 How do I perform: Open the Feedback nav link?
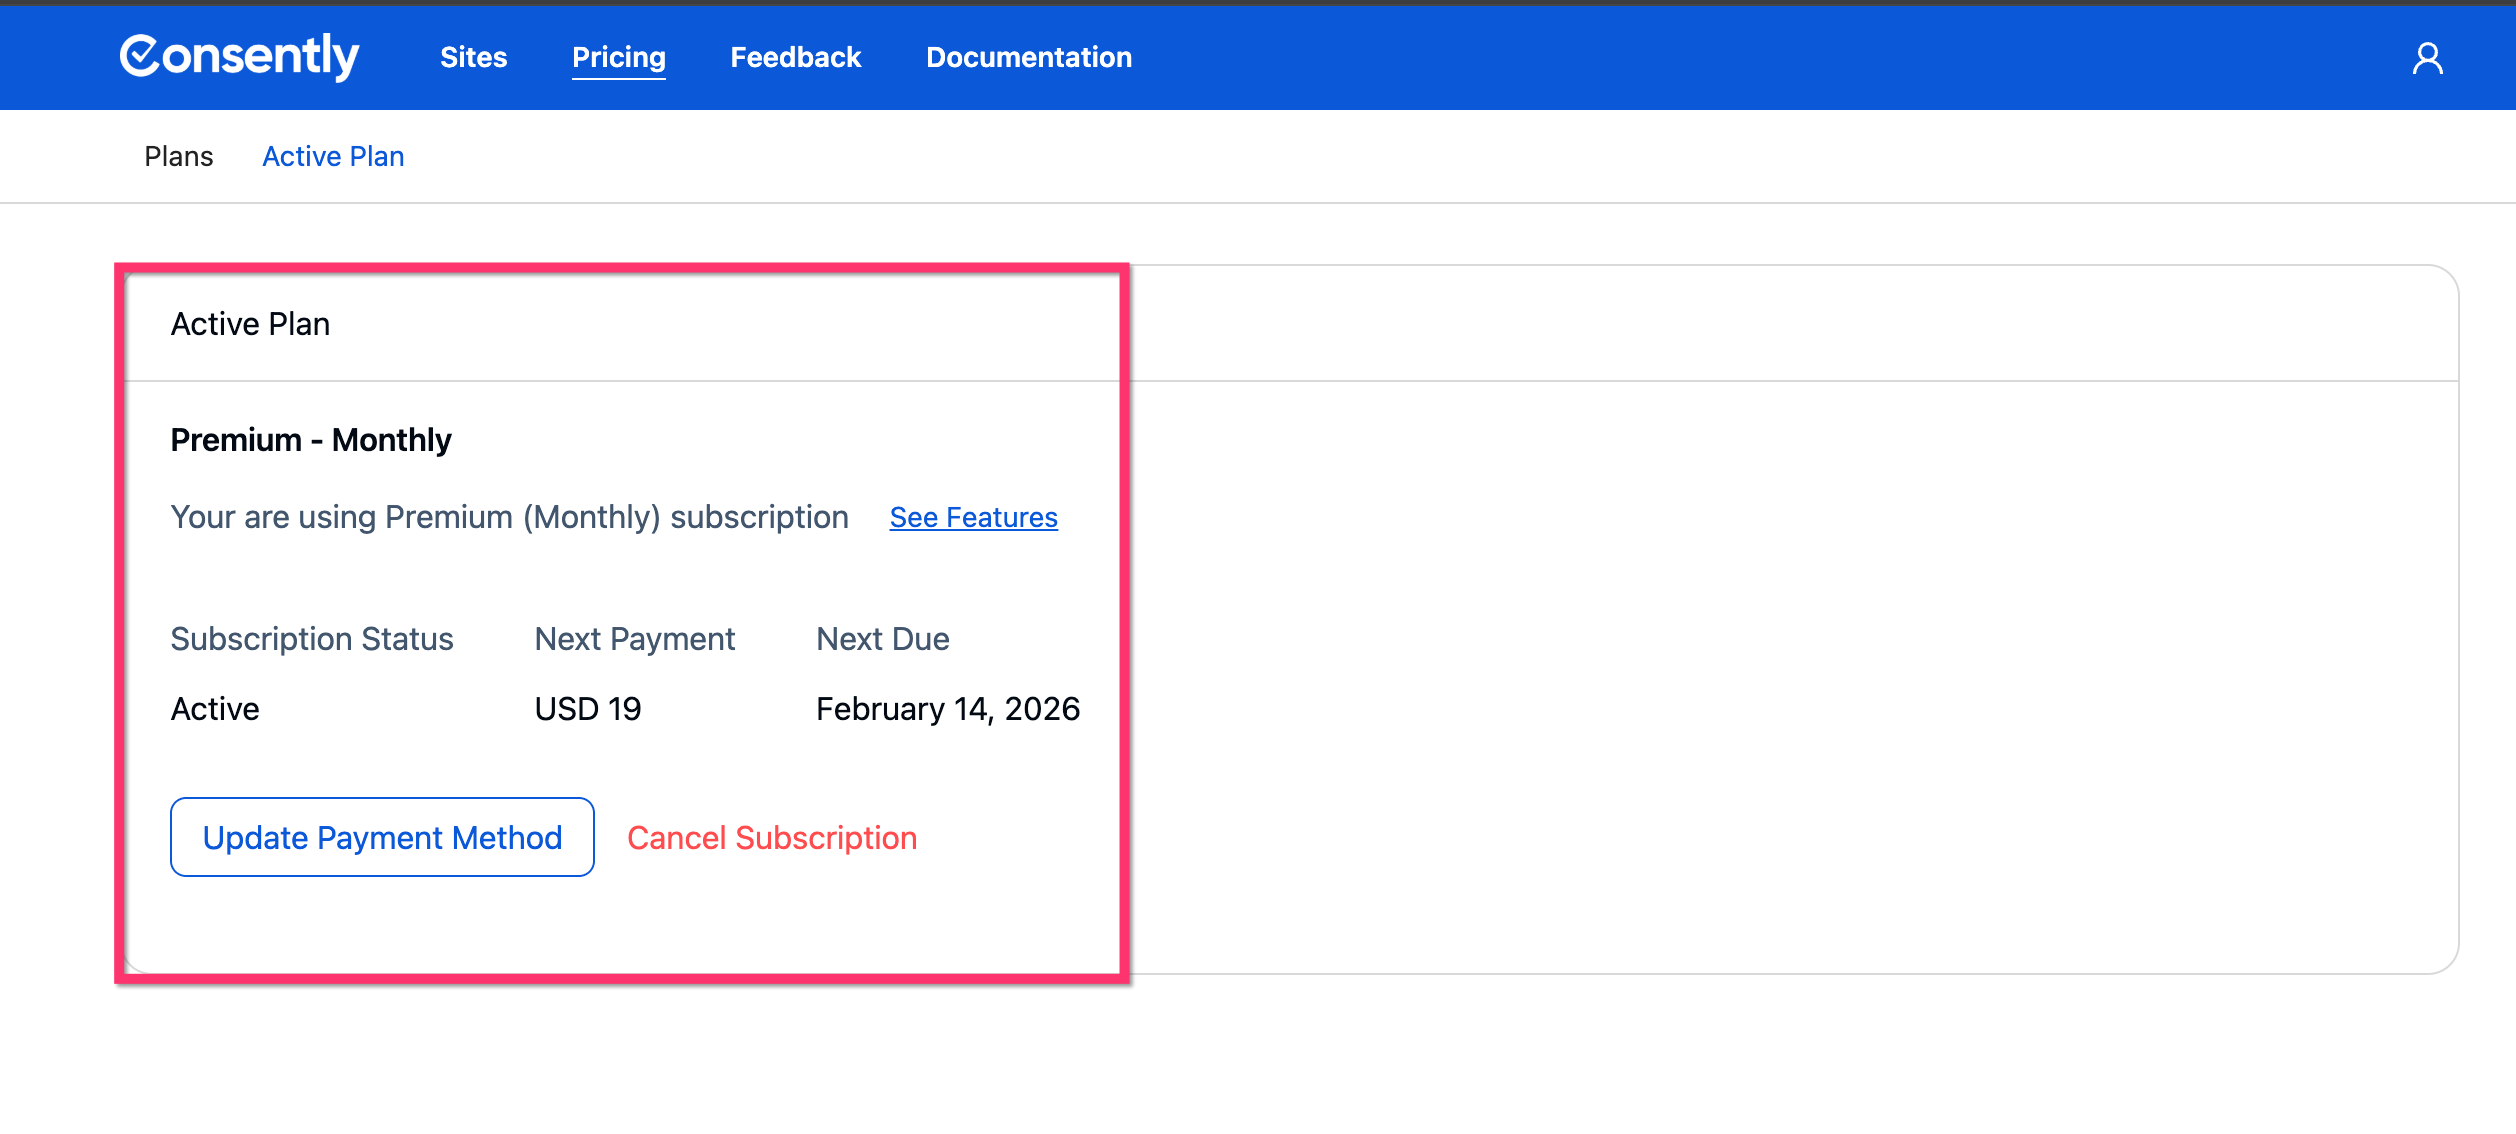tap(795, 58)
